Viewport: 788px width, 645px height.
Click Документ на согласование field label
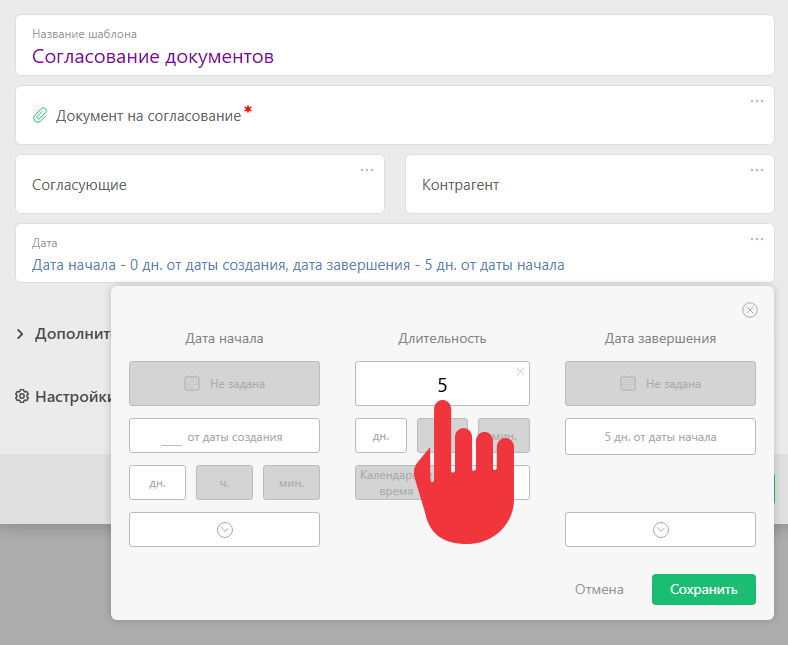pos(148,116)
